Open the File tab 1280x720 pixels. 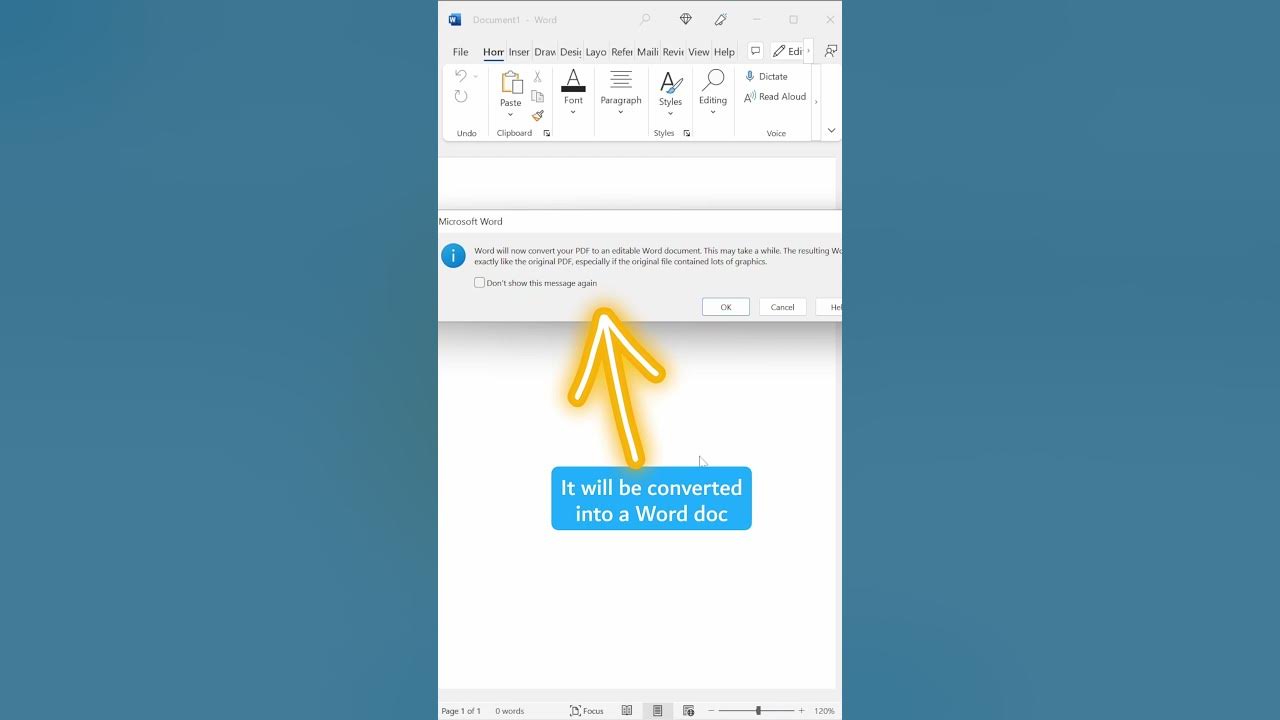pyautogui.click(x=460, y=52)
